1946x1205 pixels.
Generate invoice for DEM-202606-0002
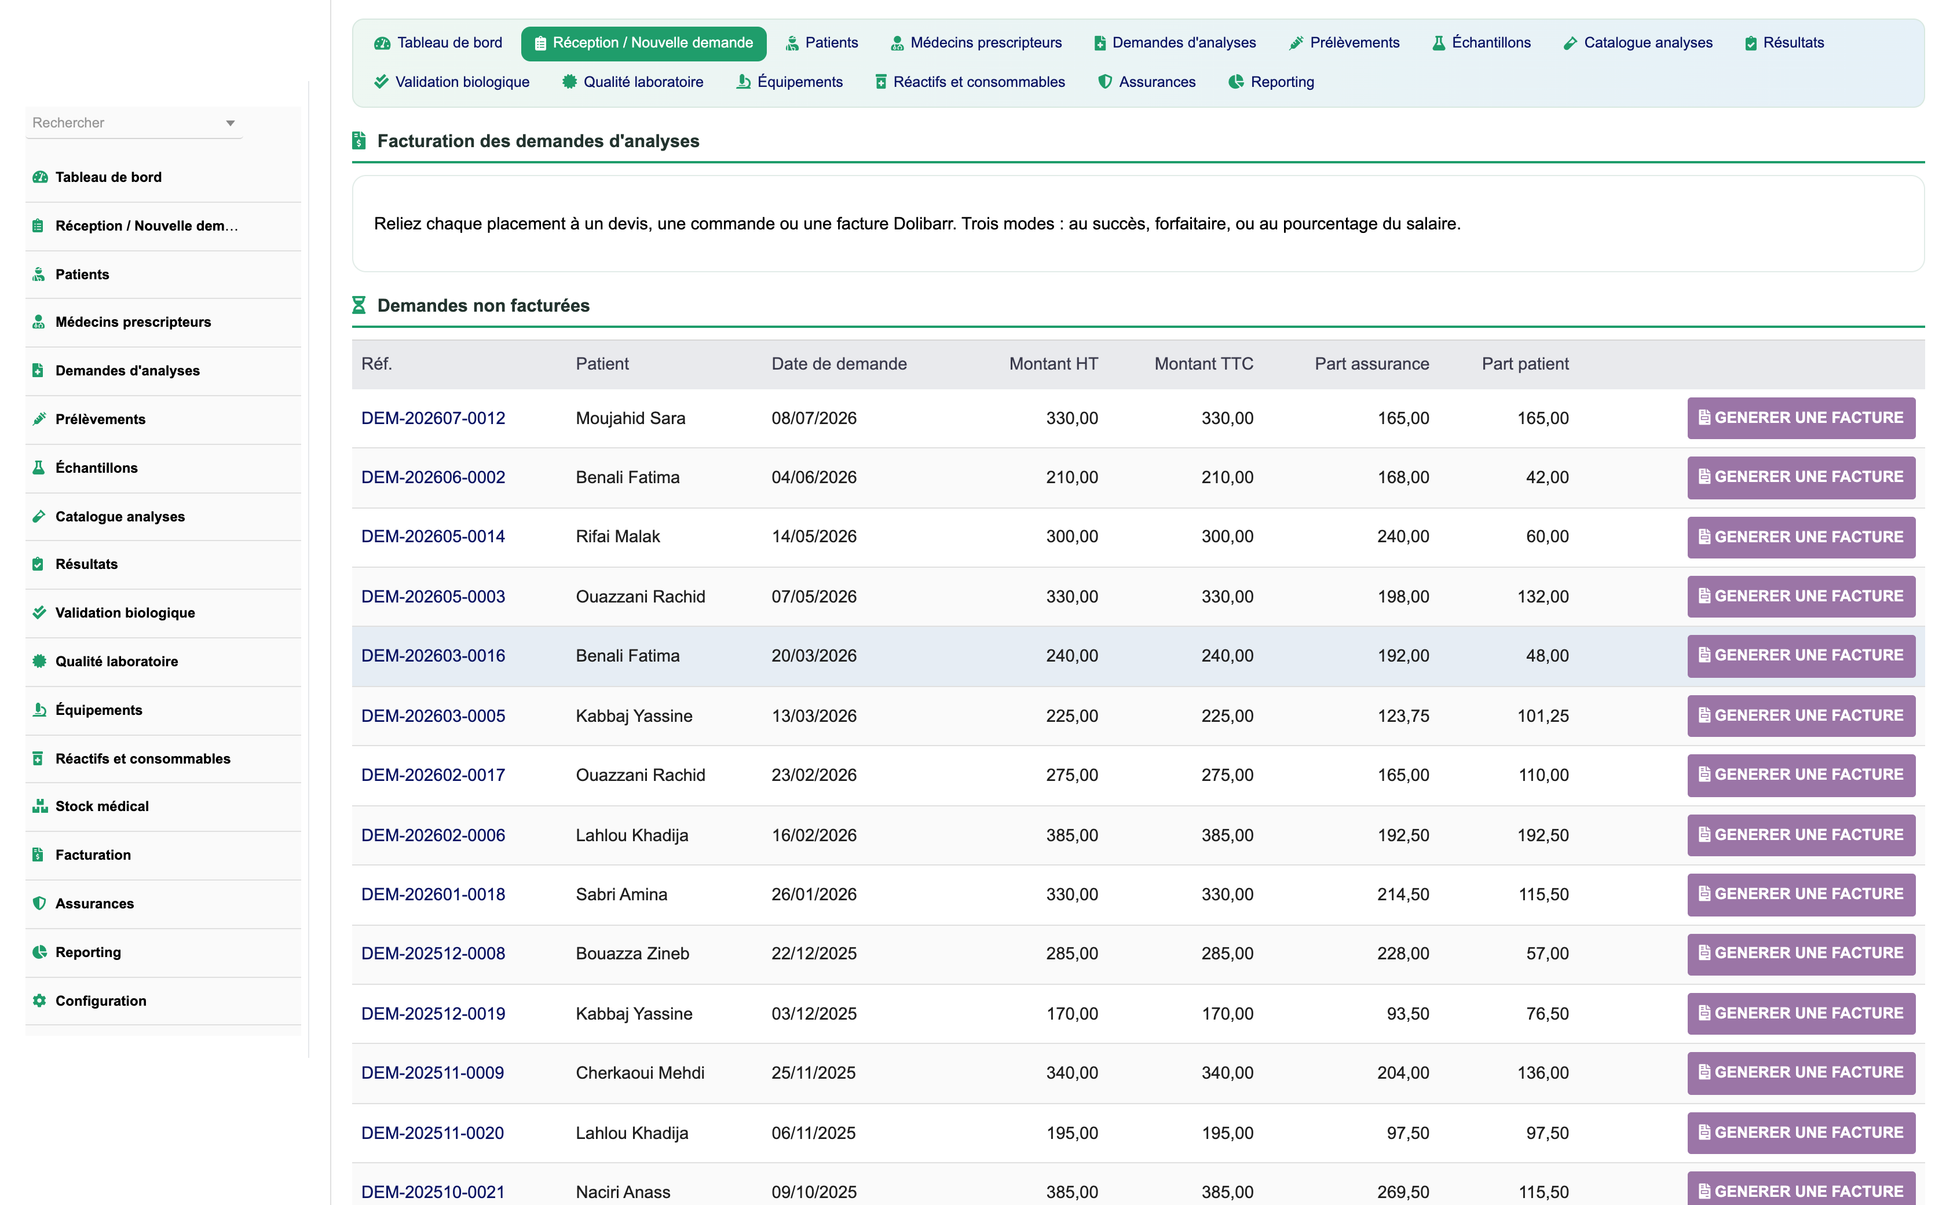1801,477
